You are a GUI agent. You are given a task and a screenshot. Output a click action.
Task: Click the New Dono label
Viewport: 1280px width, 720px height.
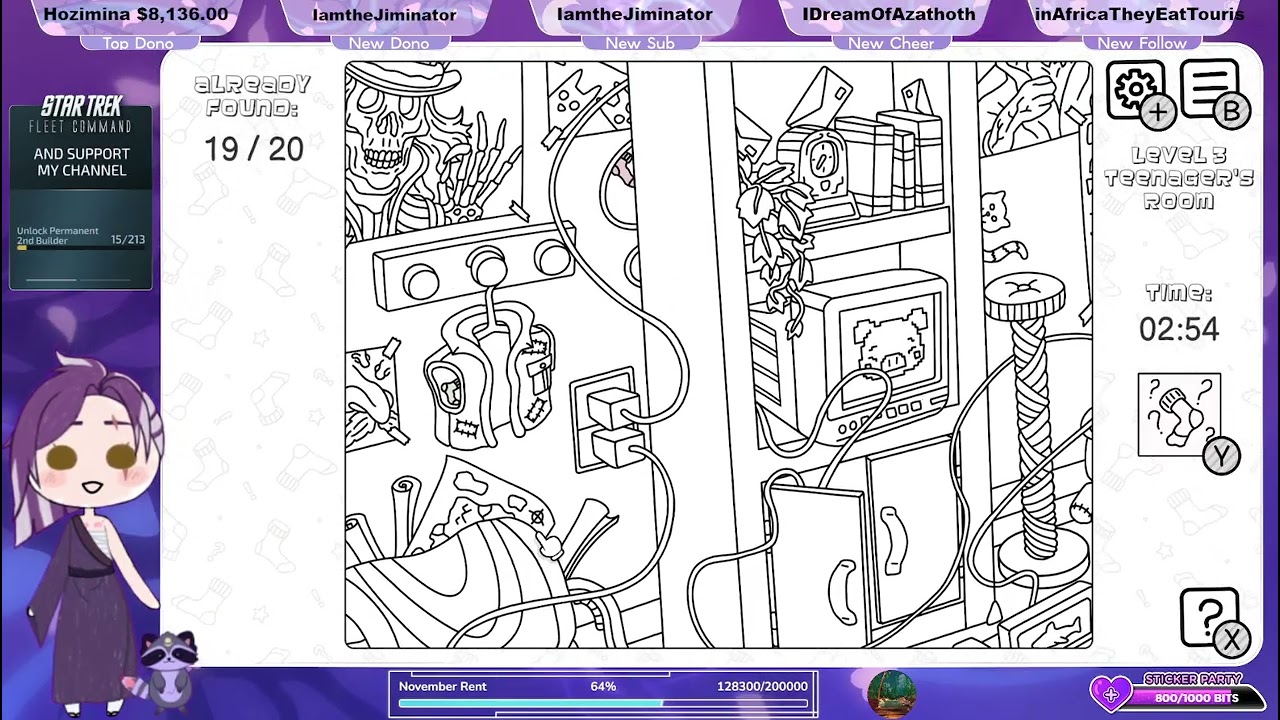pyautogui.click(x=389, y=43)
